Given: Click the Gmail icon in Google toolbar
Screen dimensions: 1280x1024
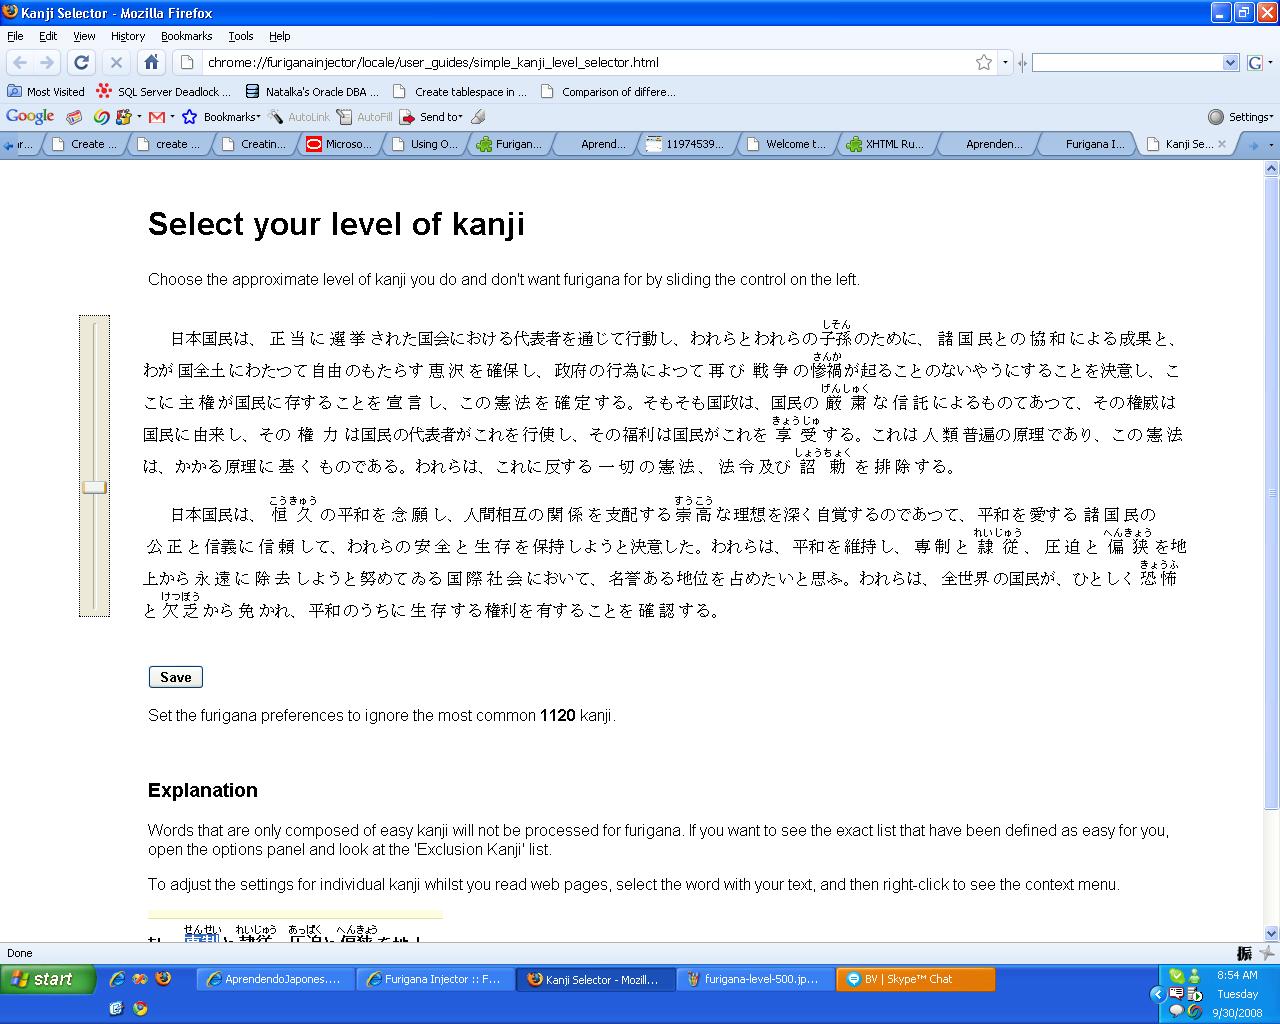Looking at the screenshot, I should [x=157, y=117].
